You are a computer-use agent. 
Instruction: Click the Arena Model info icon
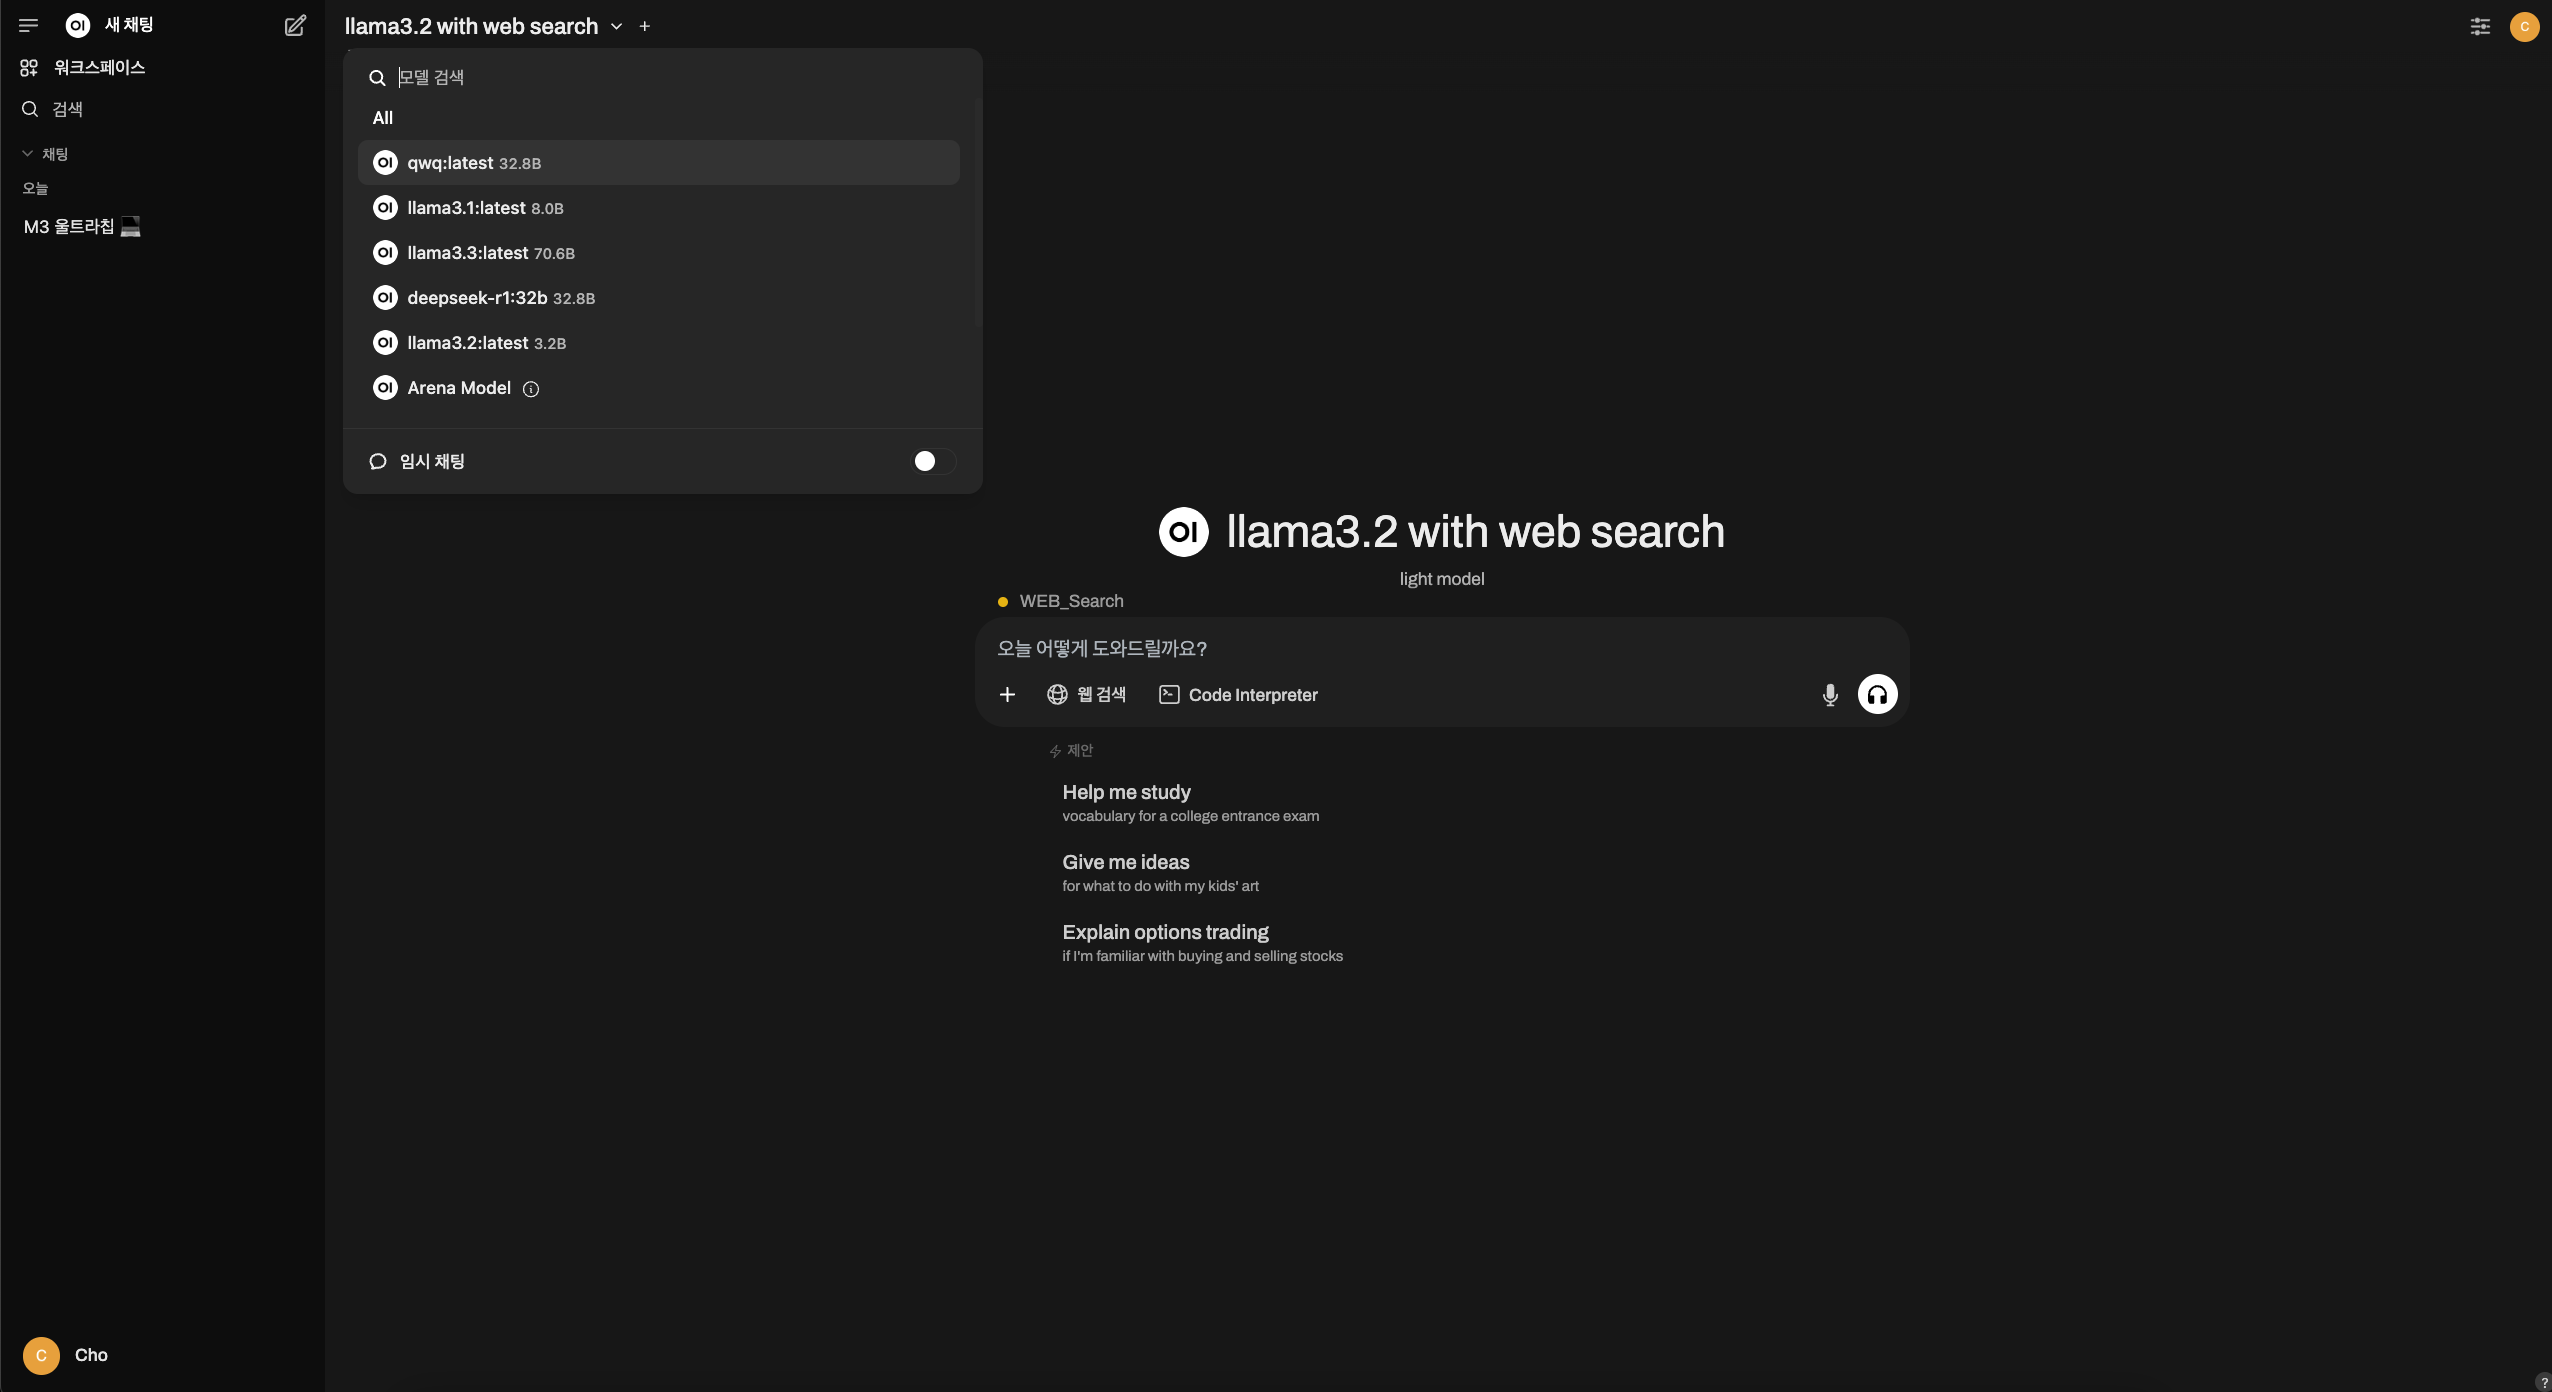pyautogui.click(x=531, y=389)
